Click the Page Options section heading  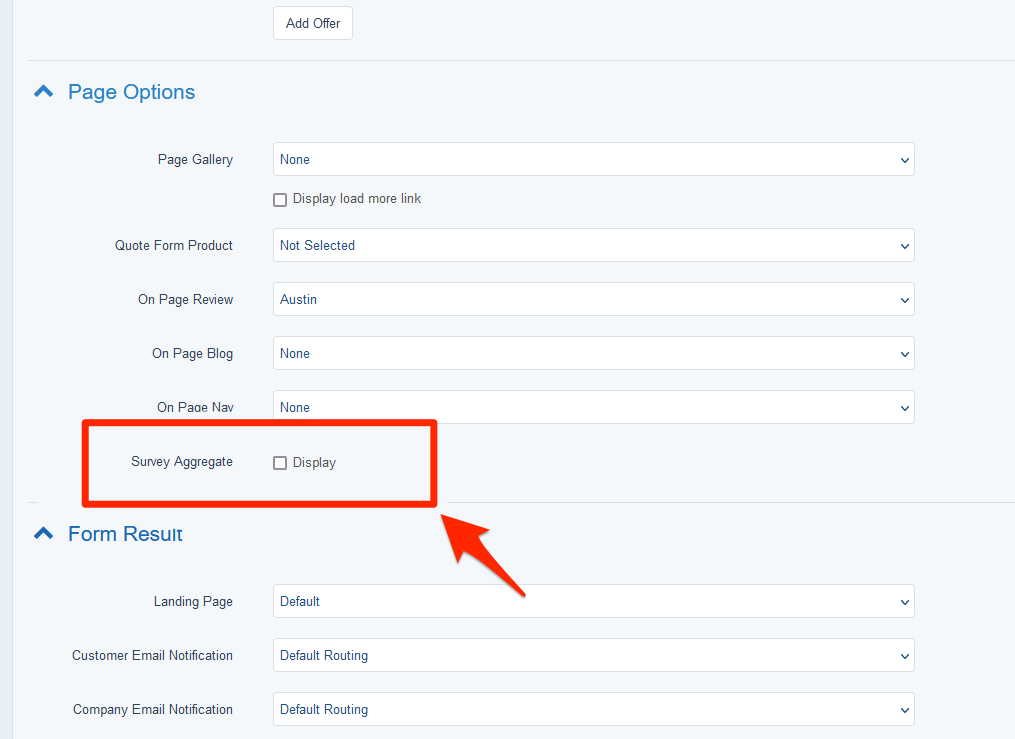pyautogui.click(x=131, y=92)
